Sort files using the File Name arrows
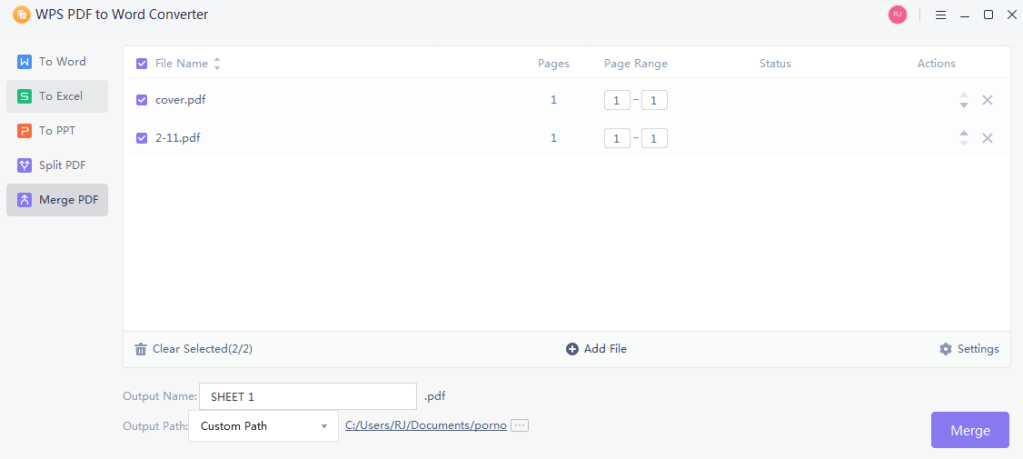Screen dimensions: 1023x459 pos(217,64)
